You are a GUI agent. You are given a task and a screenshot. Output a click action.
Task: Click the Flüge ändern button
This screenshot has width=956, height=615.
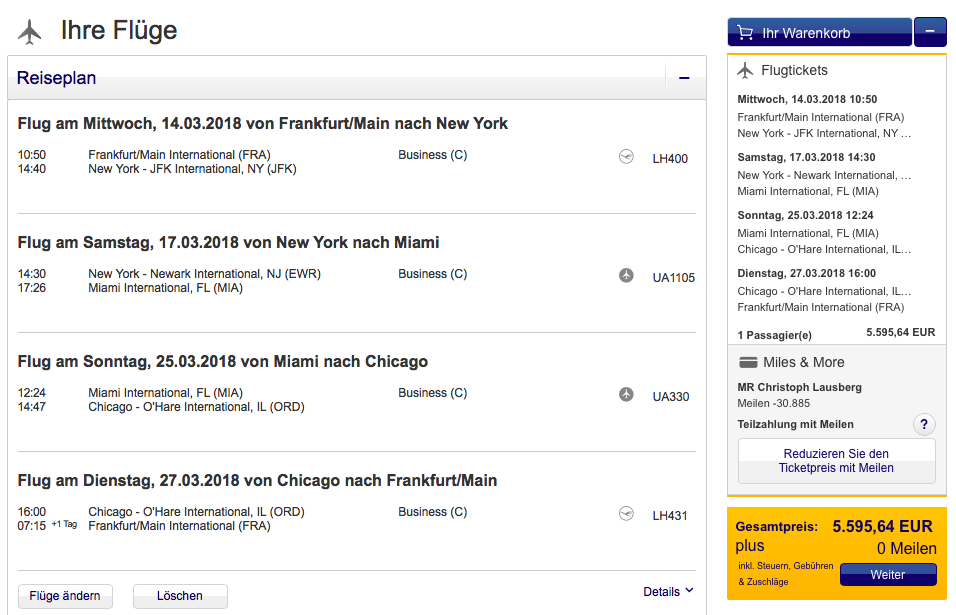[65, 596]
